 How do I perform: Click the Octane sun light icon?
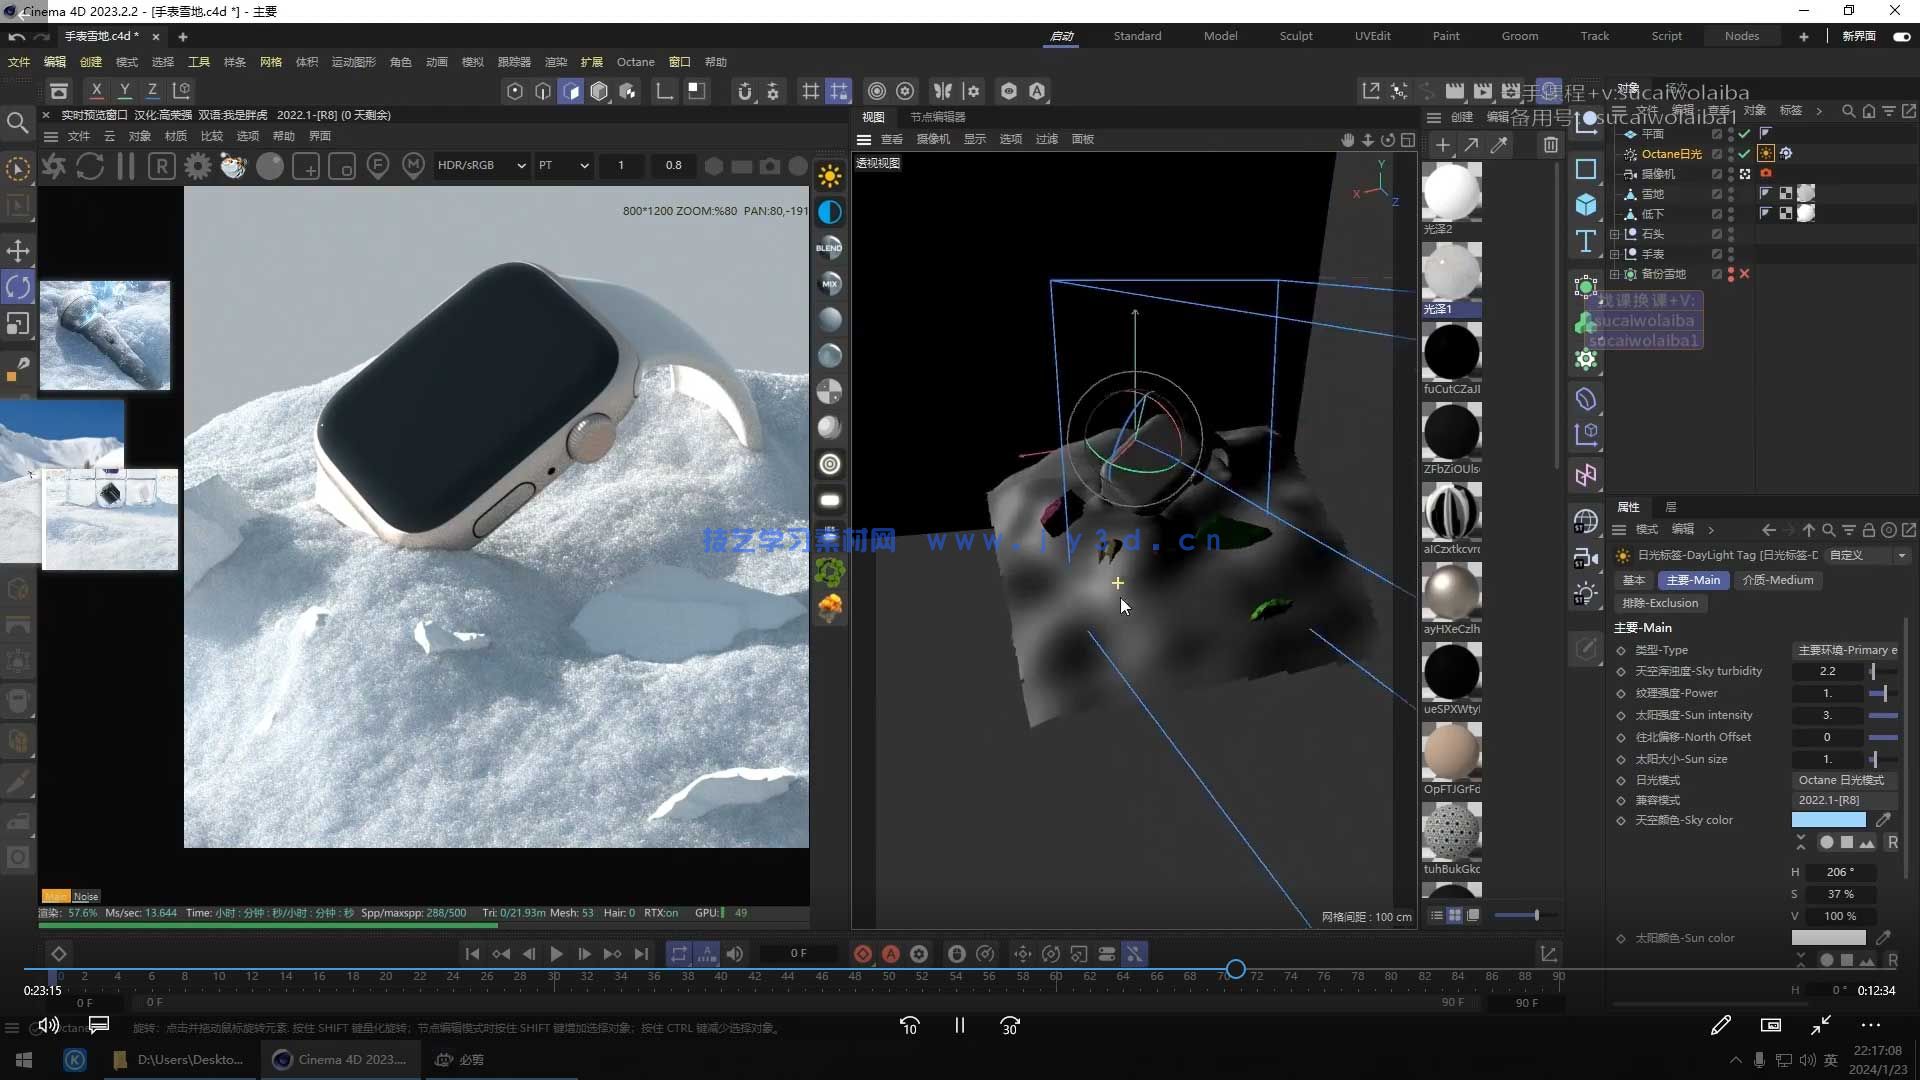coord(829,177)
